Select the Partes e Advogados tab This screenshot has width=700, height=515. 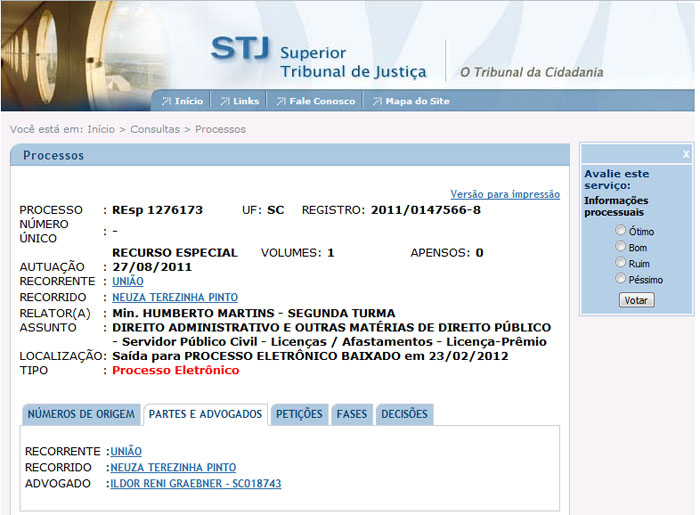click(x=205, y=414)
